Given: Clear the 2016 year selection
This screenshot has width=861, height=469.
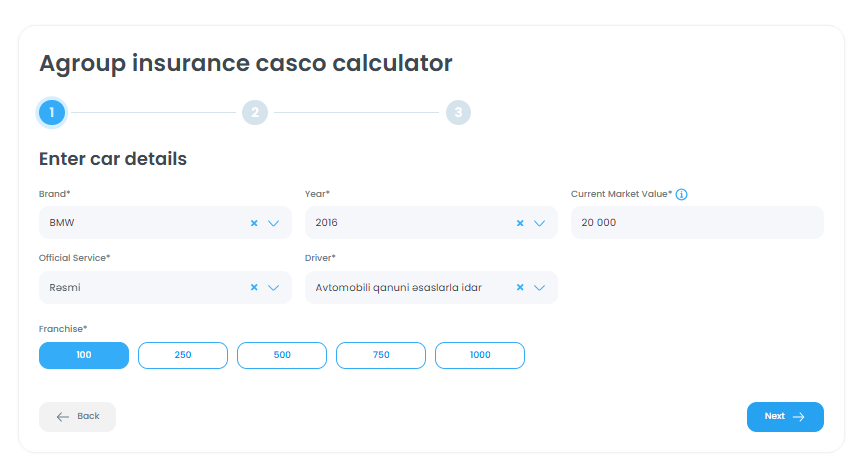Looking at the screenshot, I should pos(520,223).
